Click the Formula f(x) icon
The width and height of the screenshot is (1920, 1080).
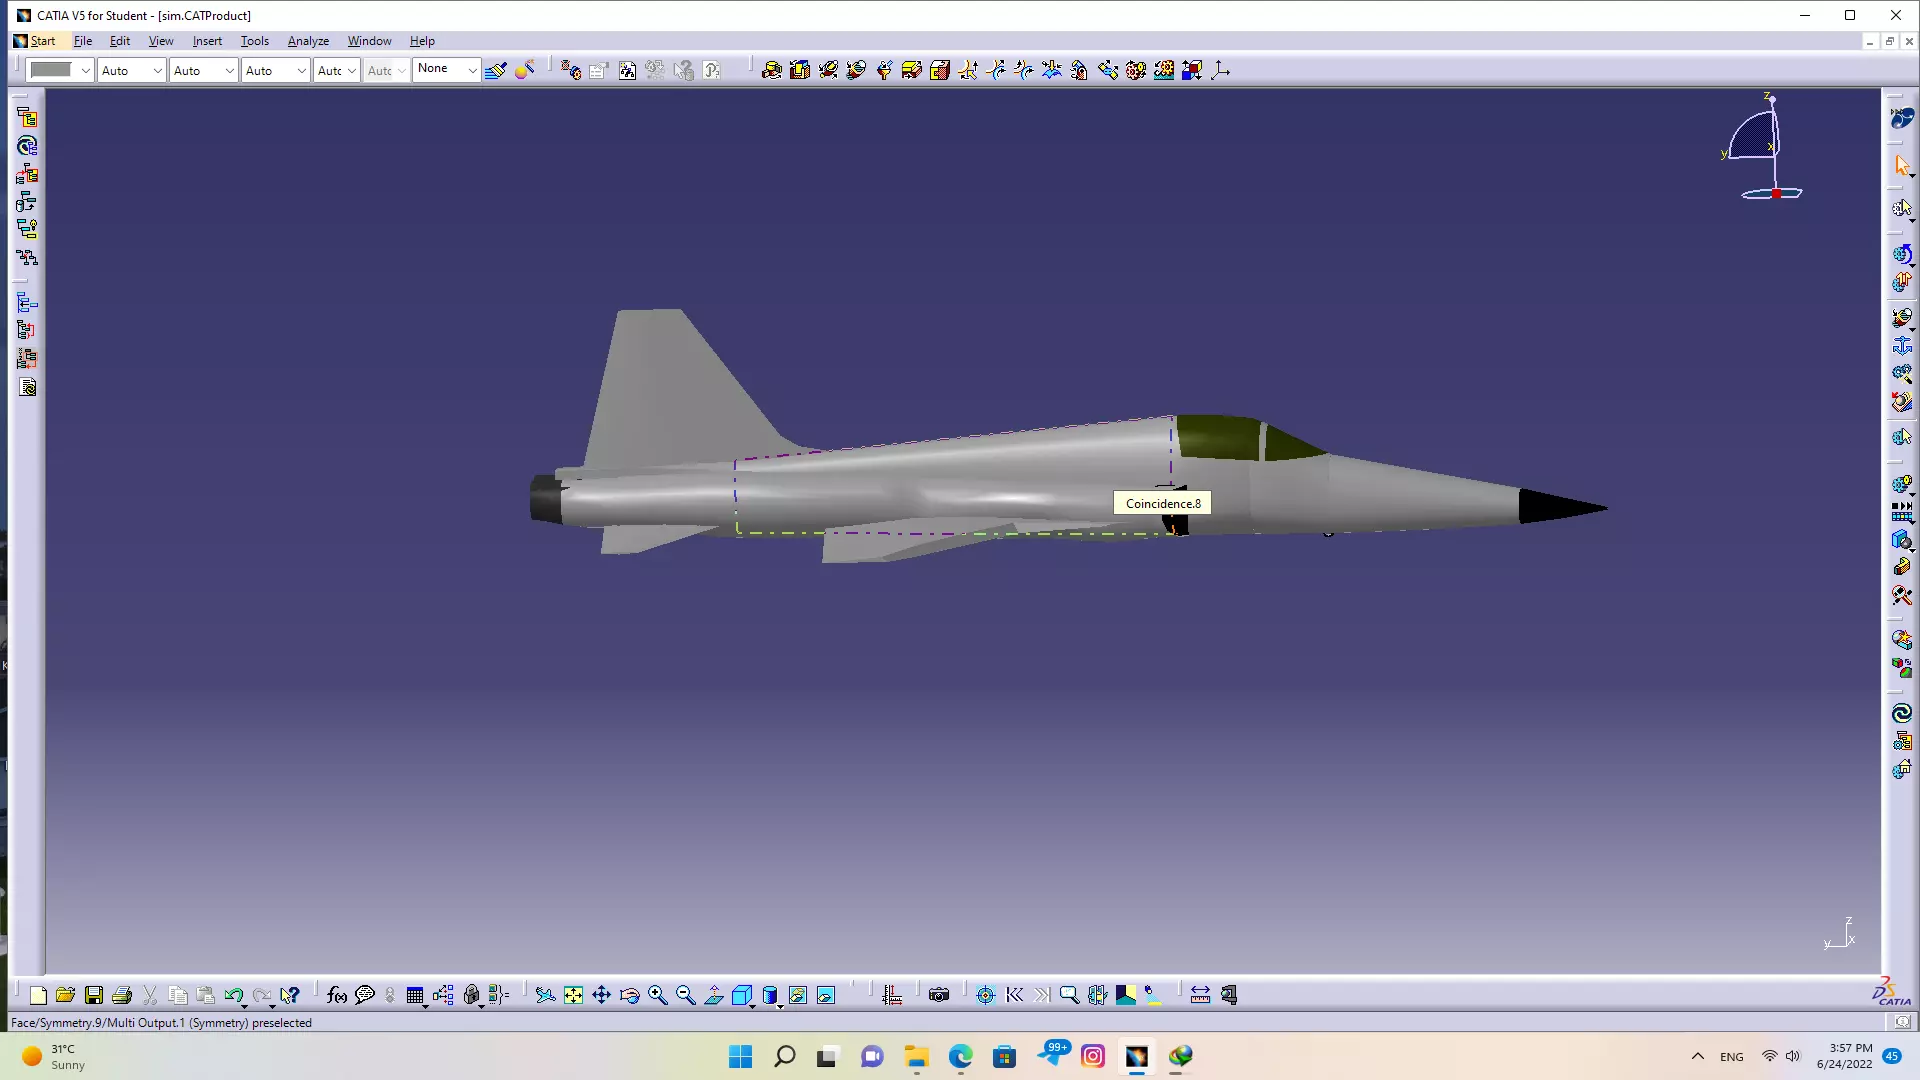click(337, 995)
